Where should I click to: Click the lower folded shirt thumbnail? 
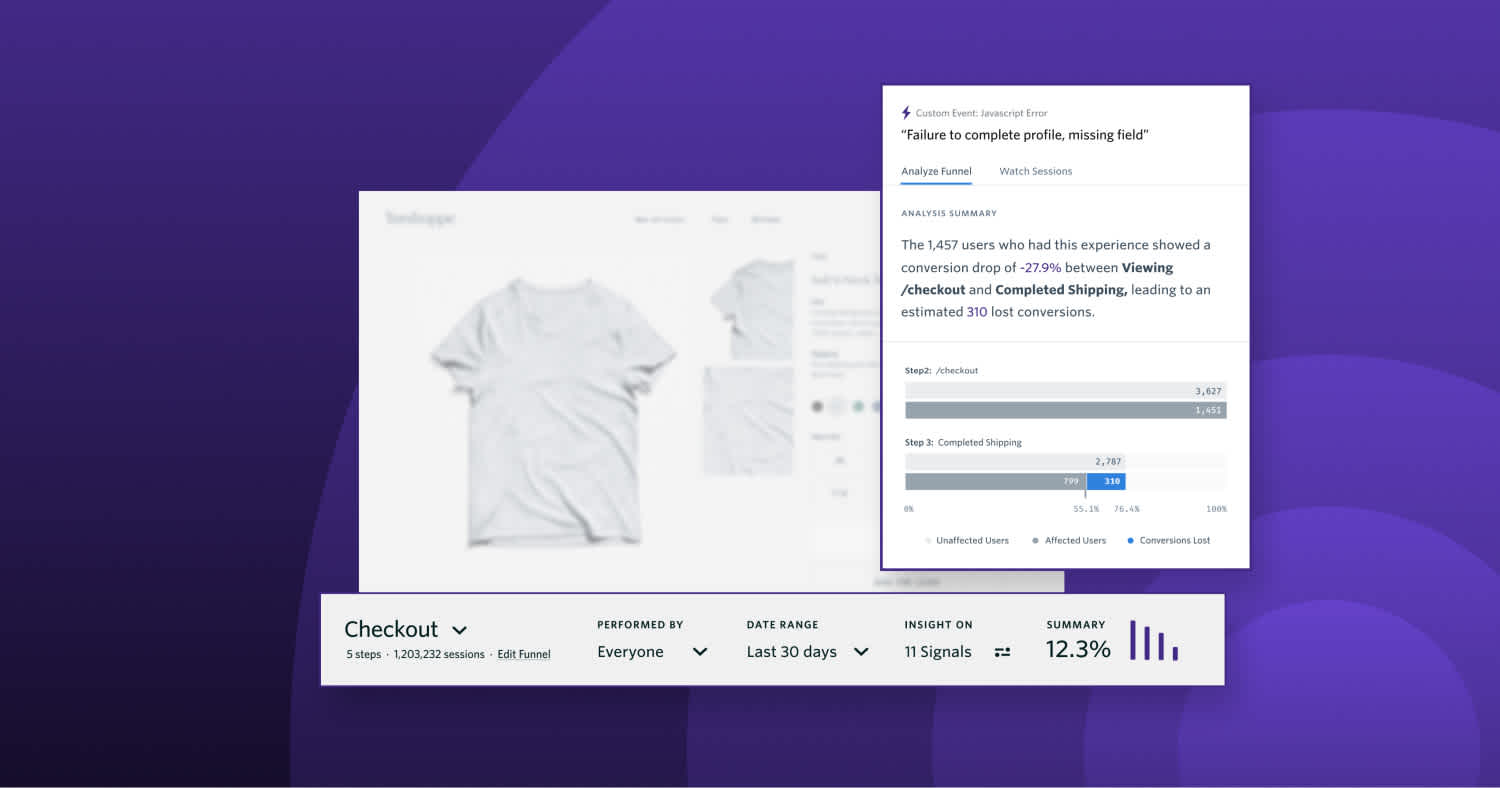coord(748,420)
